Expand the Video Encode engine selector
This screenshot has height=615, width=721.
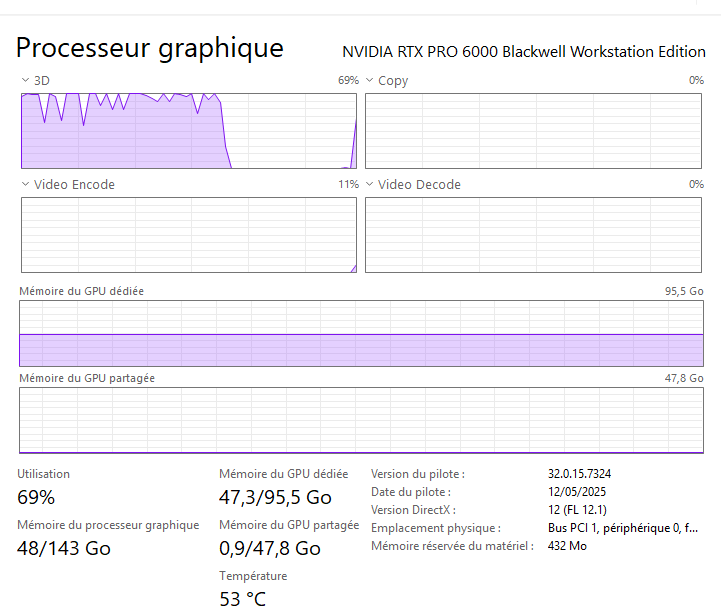coord(25,184)
